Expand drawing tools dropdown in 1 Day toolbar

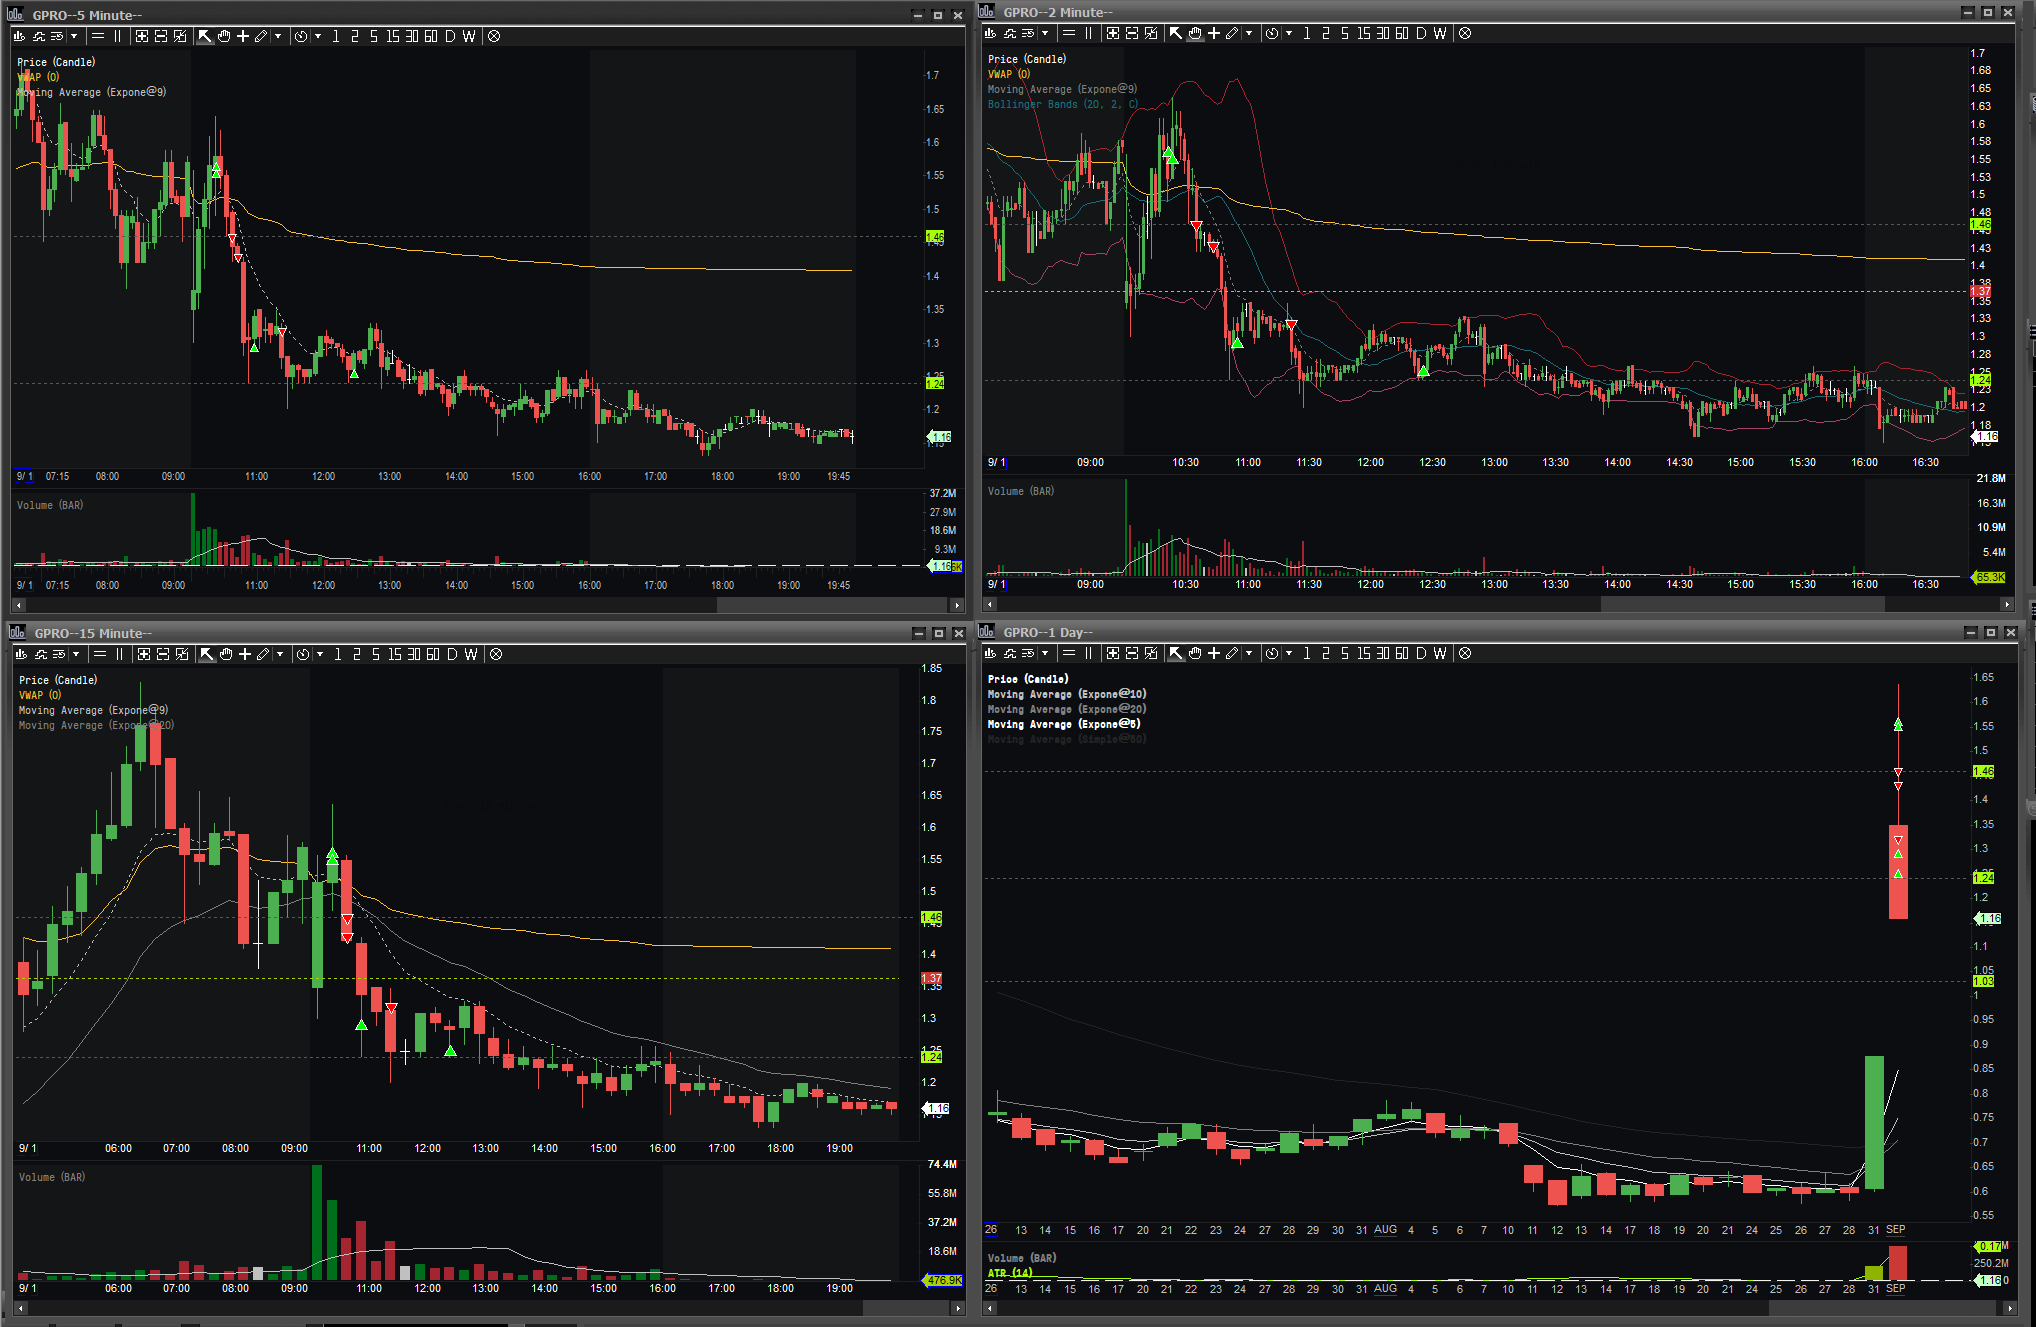coord(1249,653)
